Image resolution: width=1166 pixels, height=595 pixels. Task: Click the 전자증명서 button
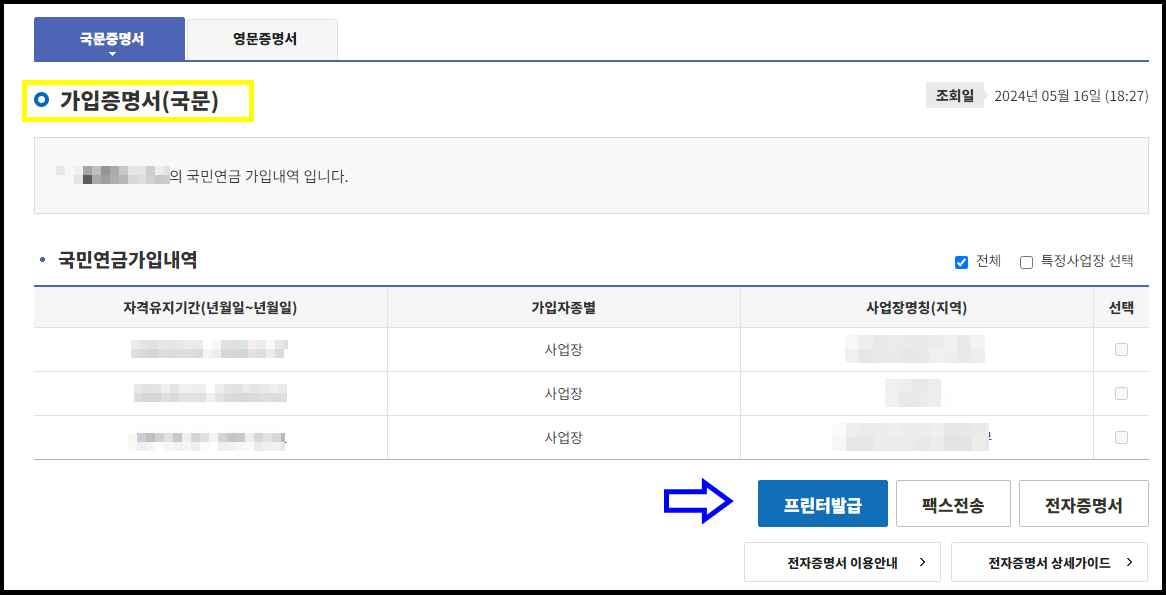pos(1084,503)
